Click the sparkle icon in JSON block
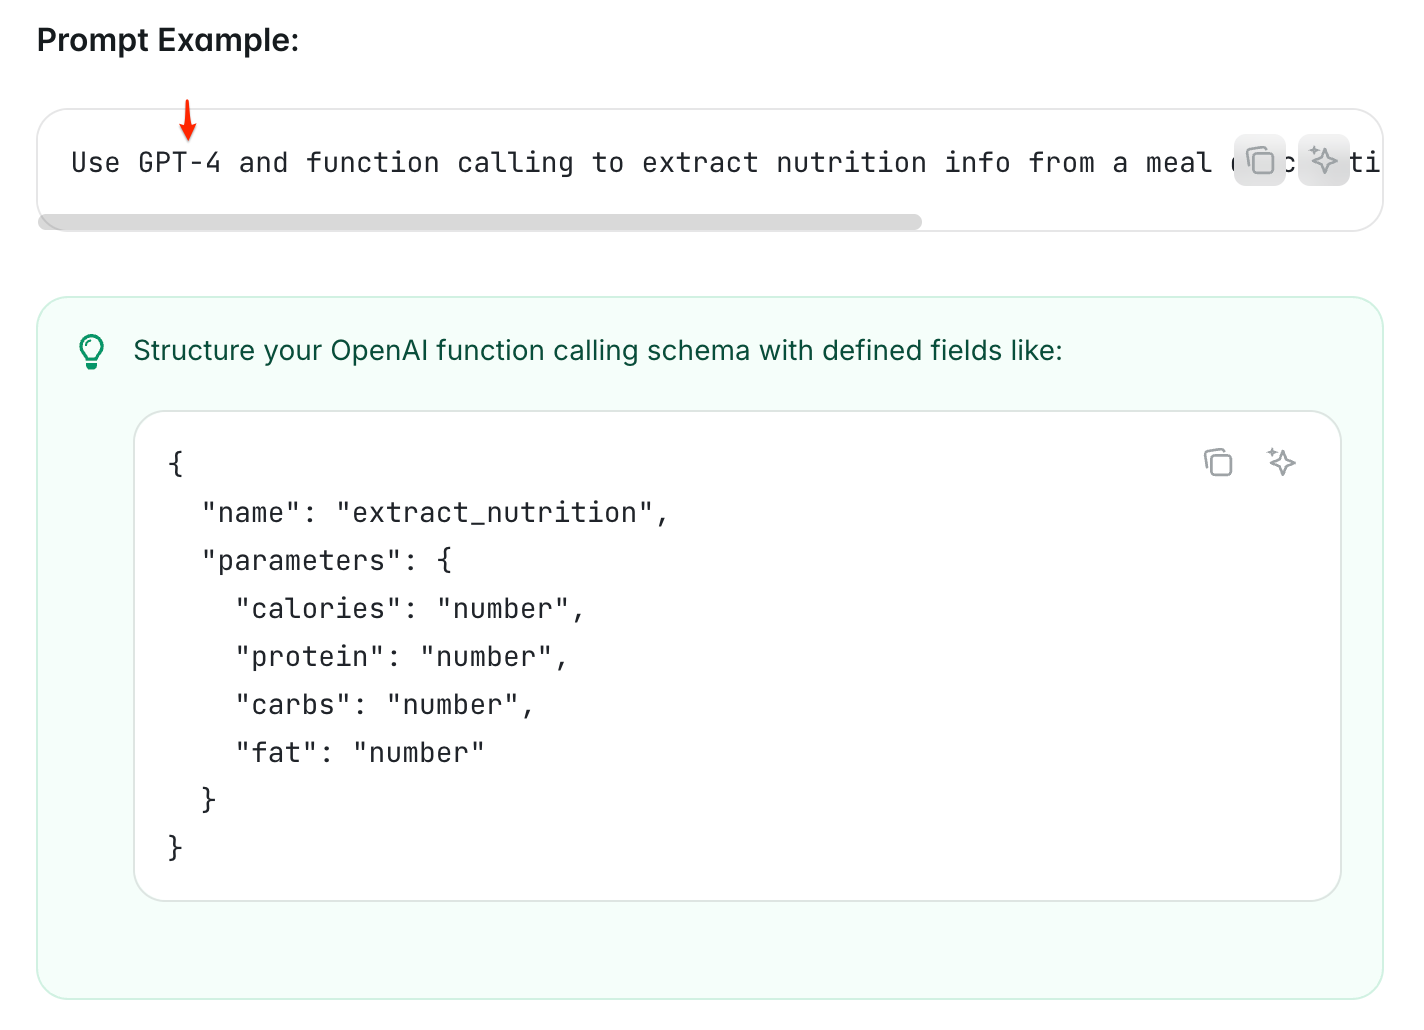The width and height of the screenshot is (1424, 1030). (x=1281, y=462)
